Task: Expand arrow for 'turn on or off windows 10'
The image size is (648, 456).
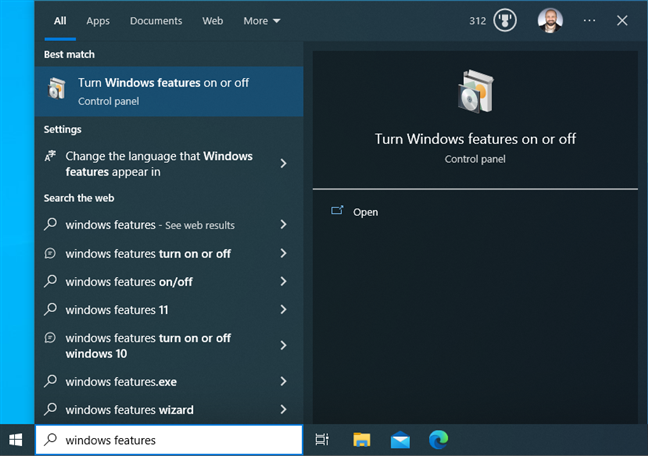Action: point(284,346)
